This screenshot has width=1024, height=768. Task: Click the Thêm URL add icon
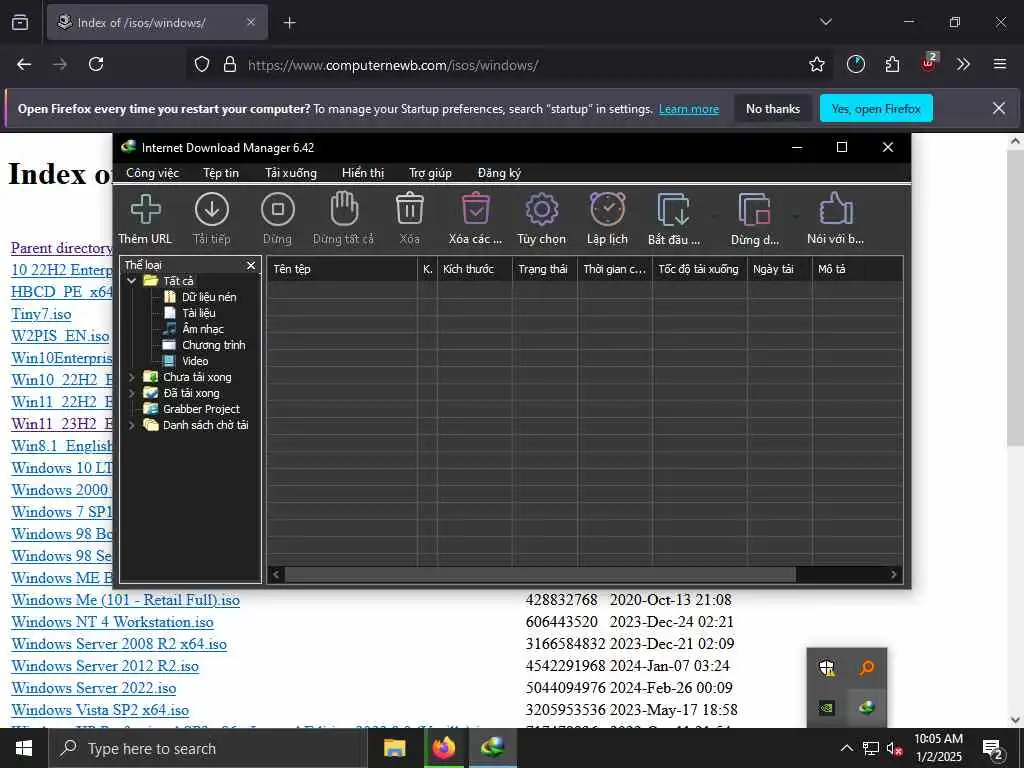(x=145, y=209)
